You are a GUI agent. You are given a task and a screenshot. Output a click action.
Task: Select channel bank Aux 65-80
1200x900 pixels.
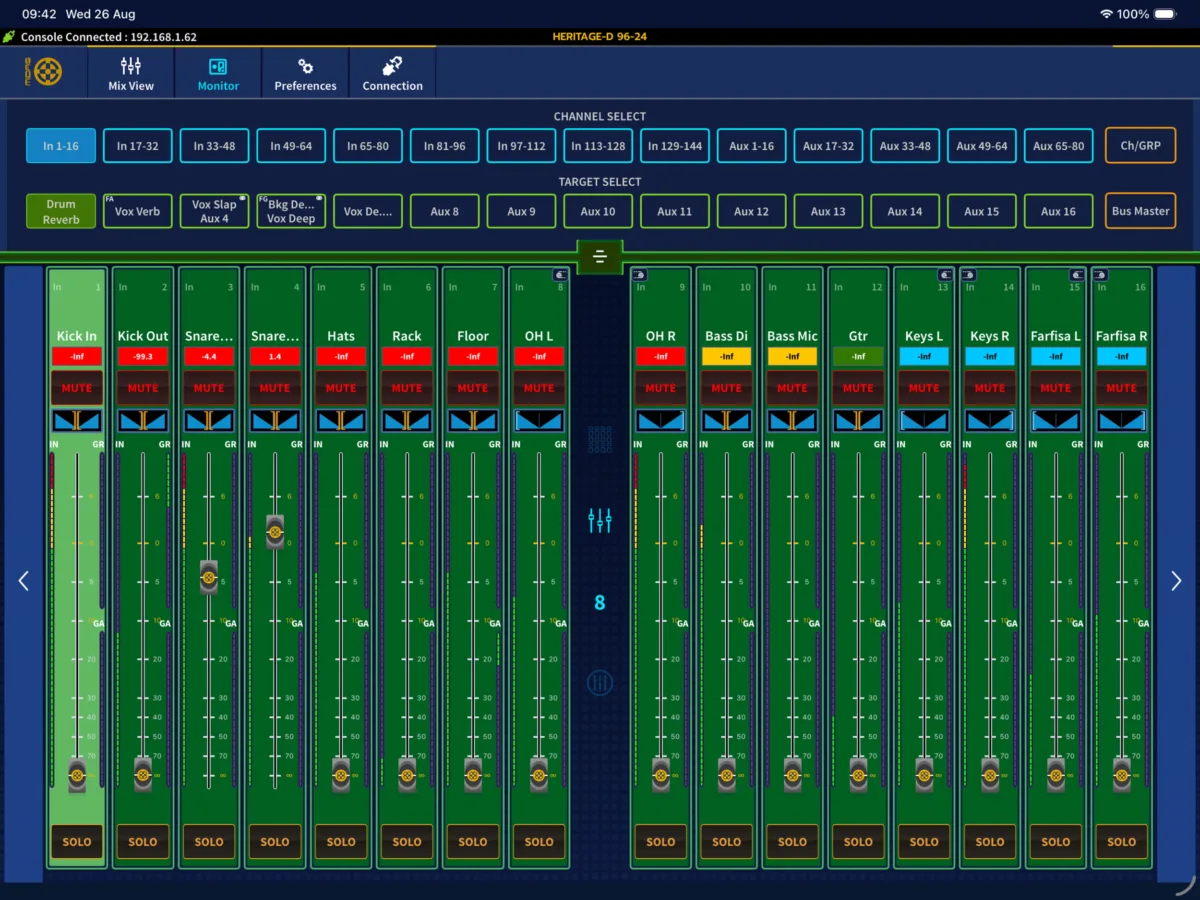point(1059,146)
